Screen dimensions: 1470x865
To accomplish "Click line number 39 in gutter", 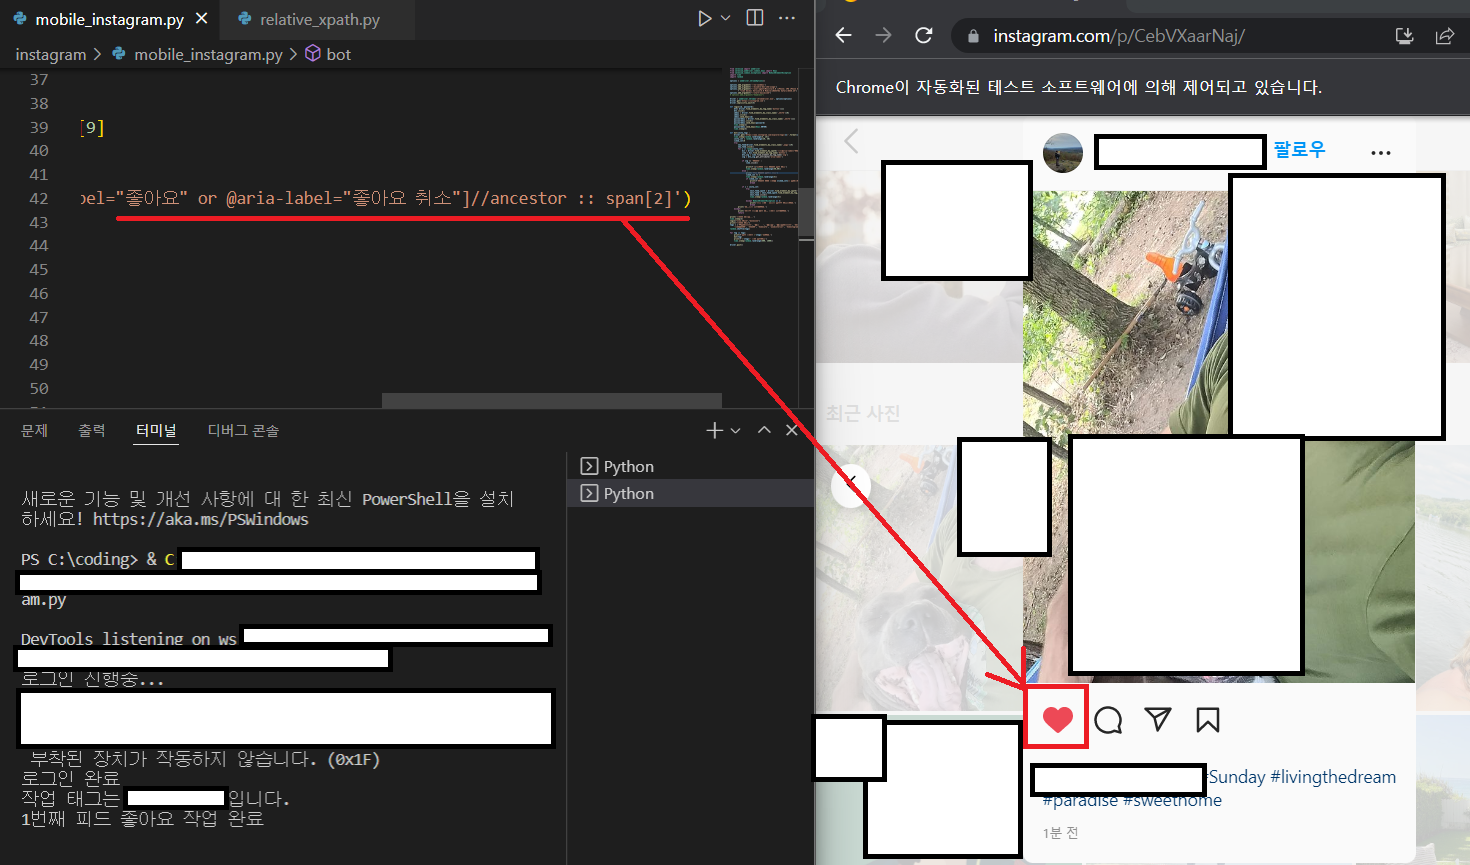I will pos(38,127).
